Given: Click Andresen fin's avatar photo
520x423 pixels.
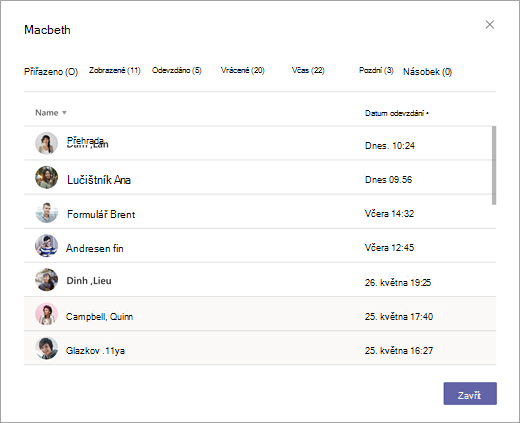Looking at the screenshot, I should click(46, 246).
